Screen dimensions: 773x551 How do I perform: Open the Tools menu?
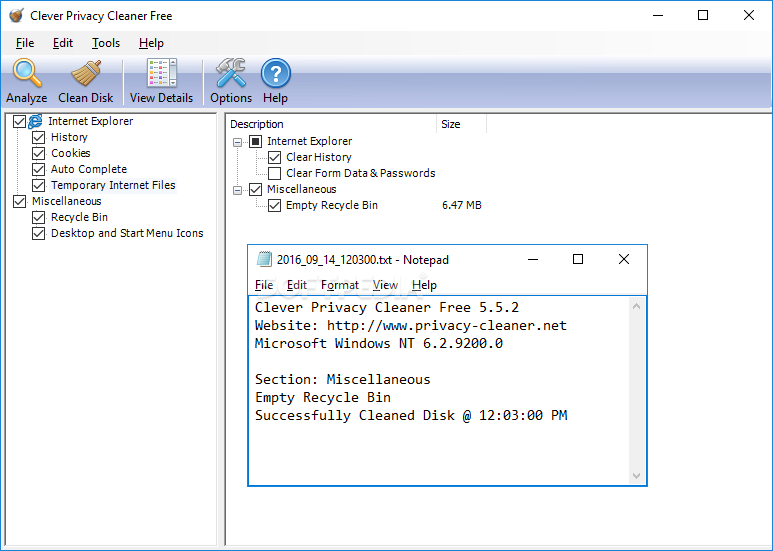point(105,43)
